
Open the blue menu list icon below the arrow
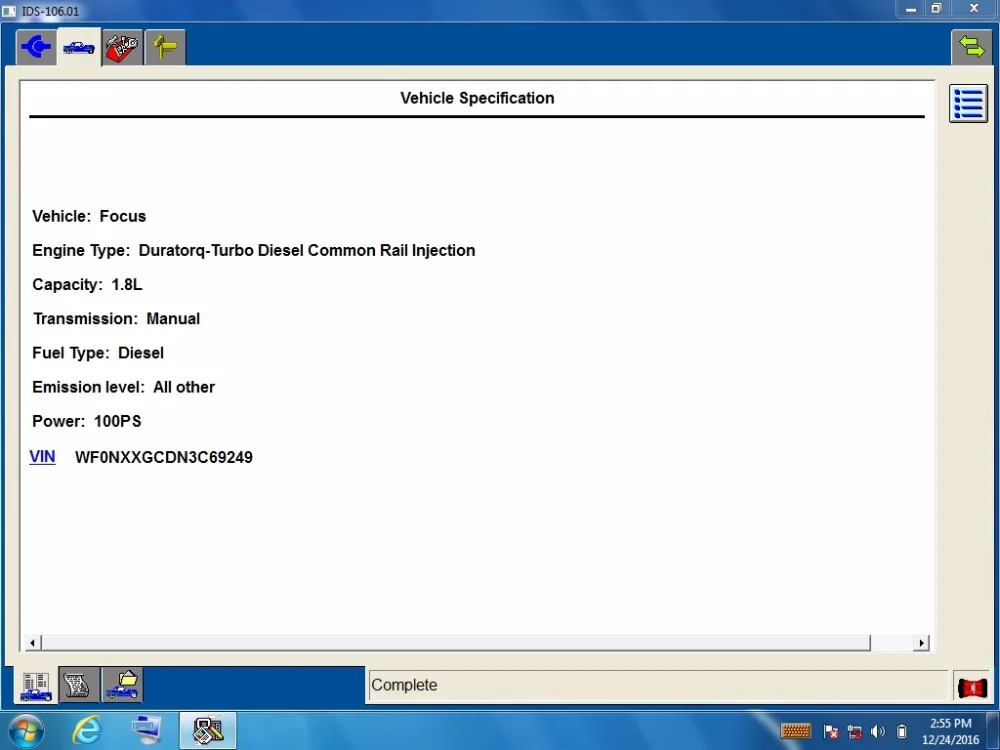point(967,103)
